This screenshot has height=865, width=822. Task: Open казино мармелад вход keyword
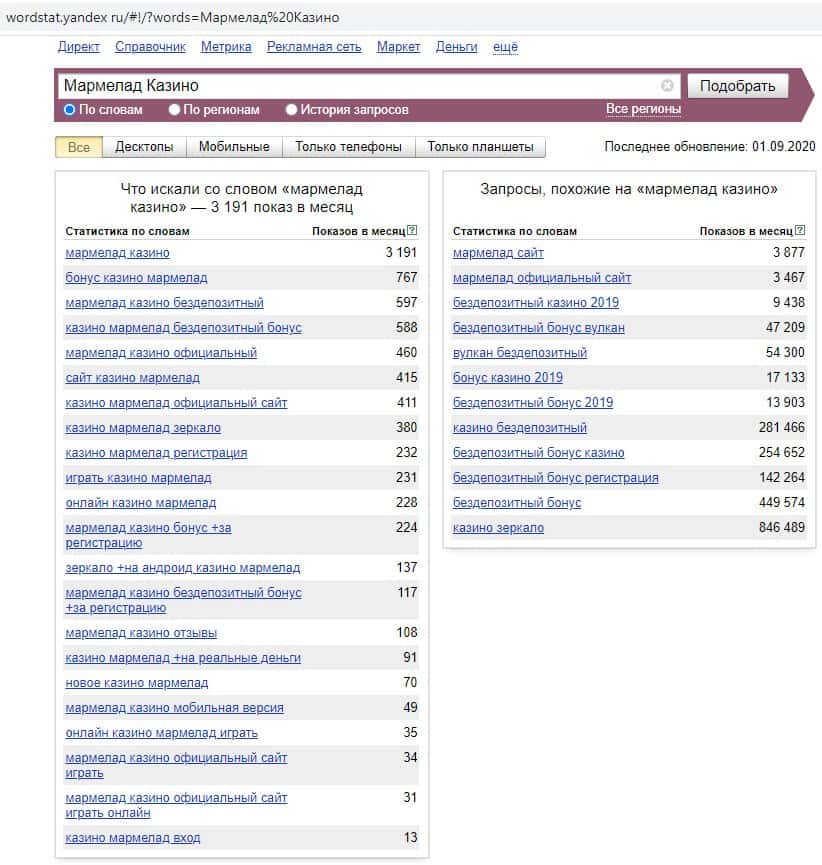tap(133, 837)
